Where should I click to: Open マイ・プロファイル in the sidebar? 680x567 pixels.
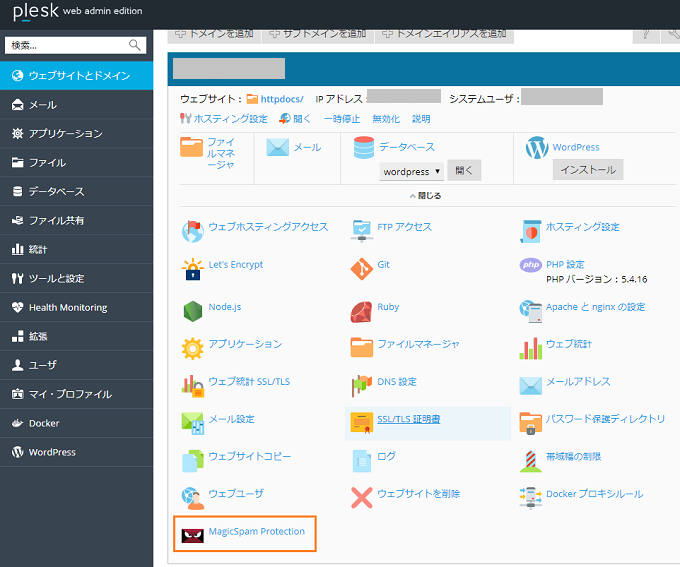76,394
